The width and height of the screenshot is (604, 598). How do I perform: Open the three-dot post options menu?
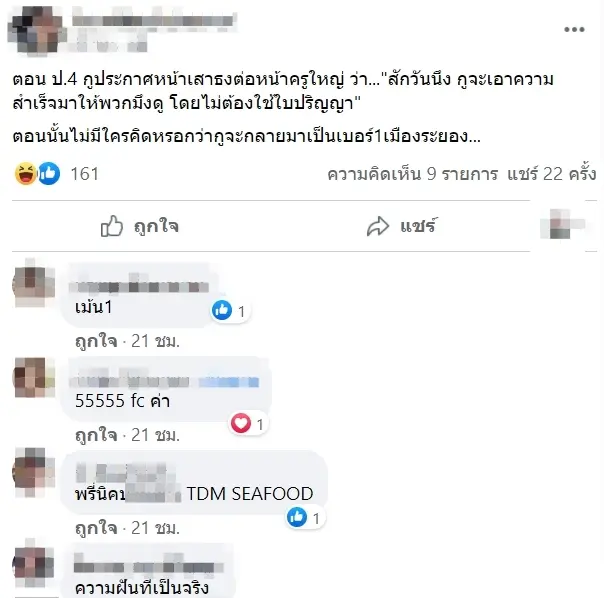tap(574, 29)
